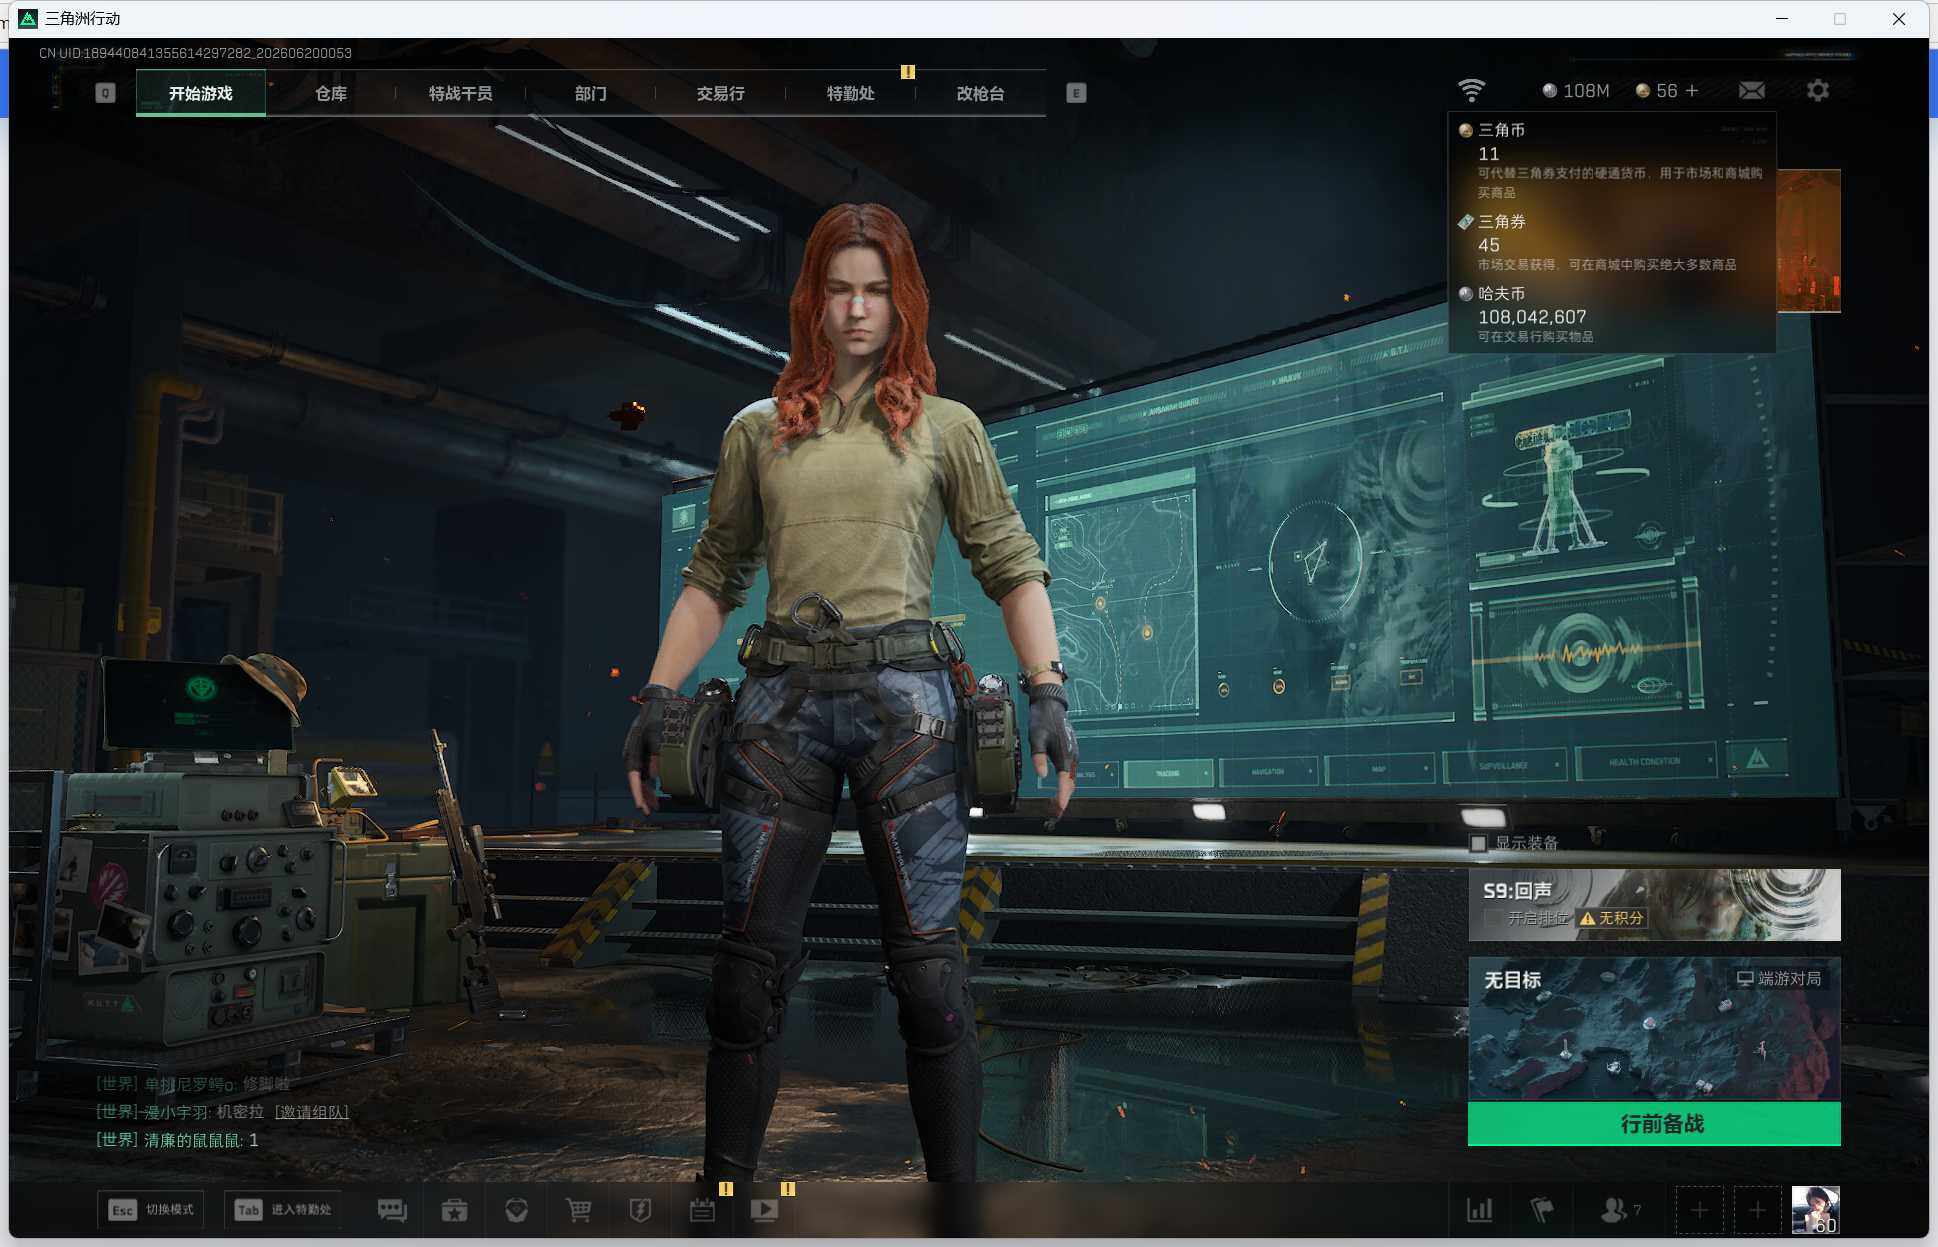Click the video play screen icon

tap(764, 1210)
